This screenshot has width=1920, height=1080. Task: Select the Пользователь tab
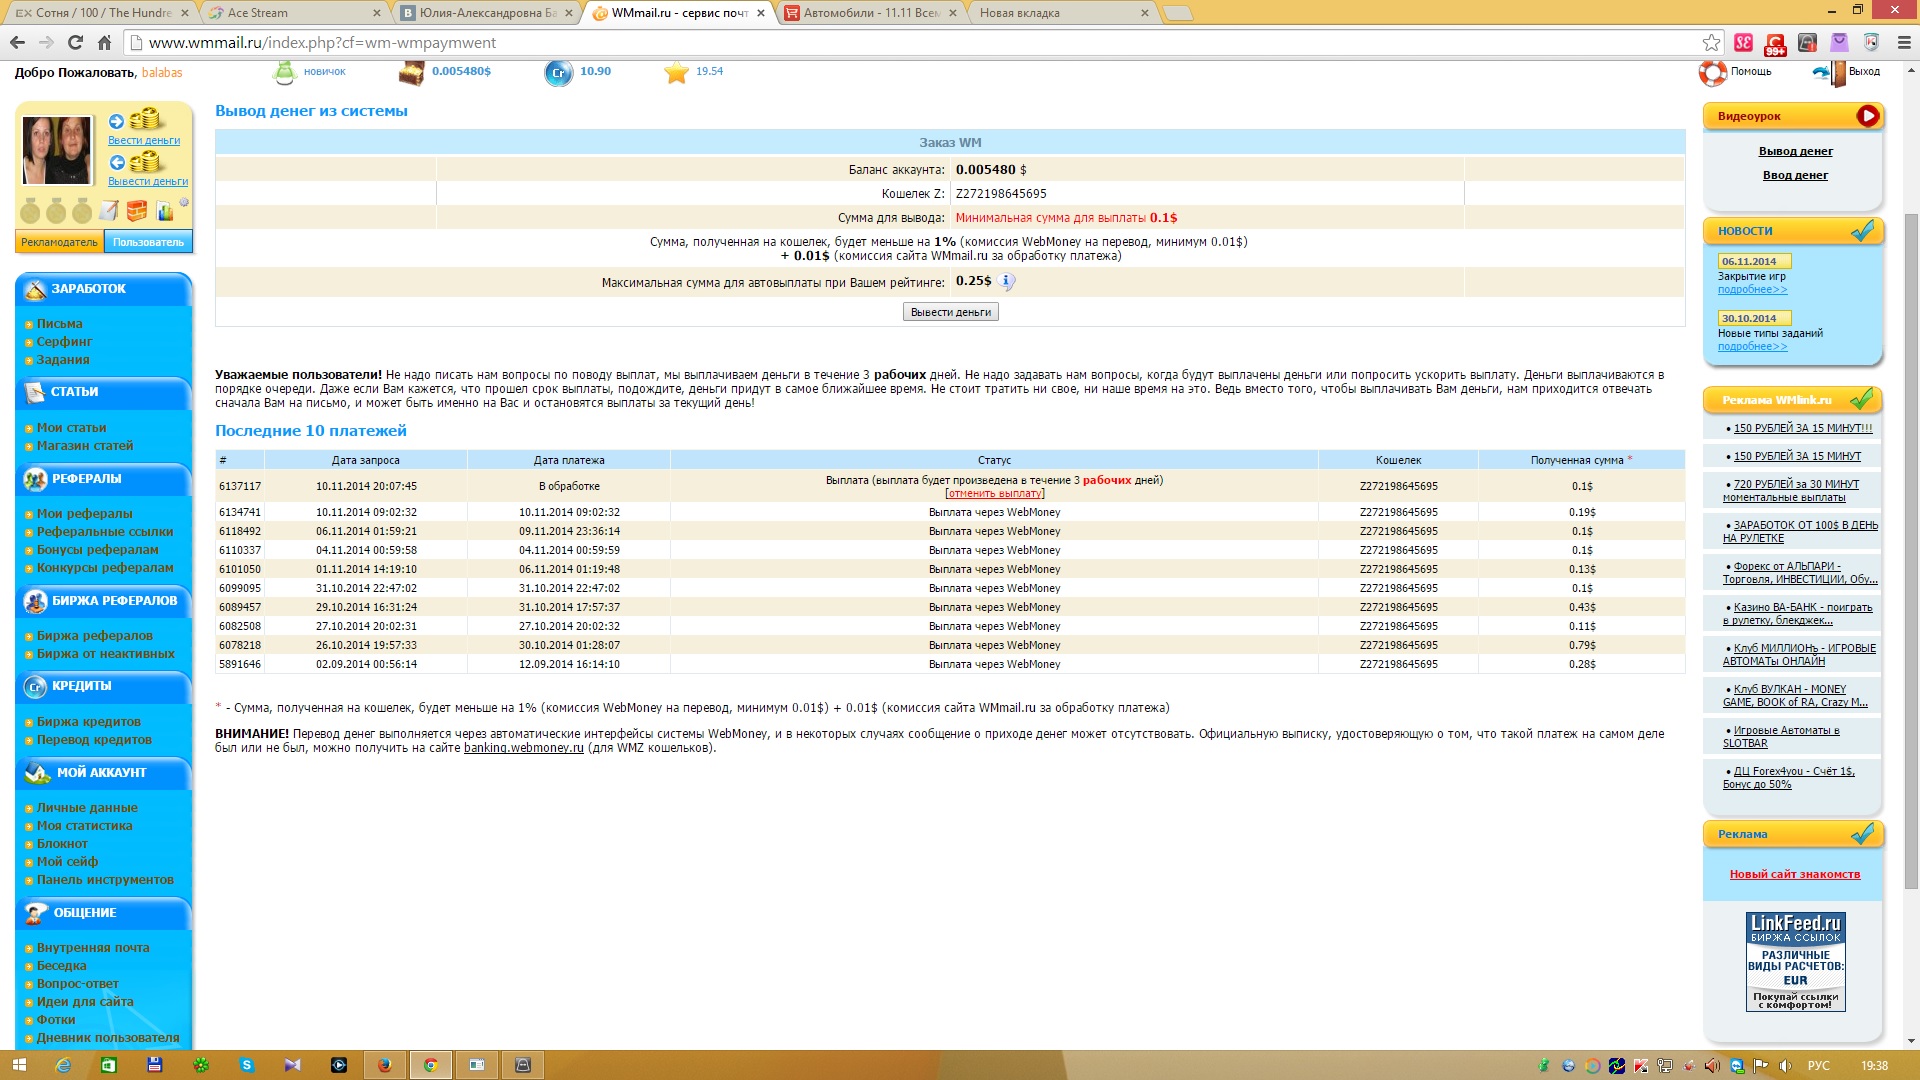pyautogui.click(x=148, y=242)
